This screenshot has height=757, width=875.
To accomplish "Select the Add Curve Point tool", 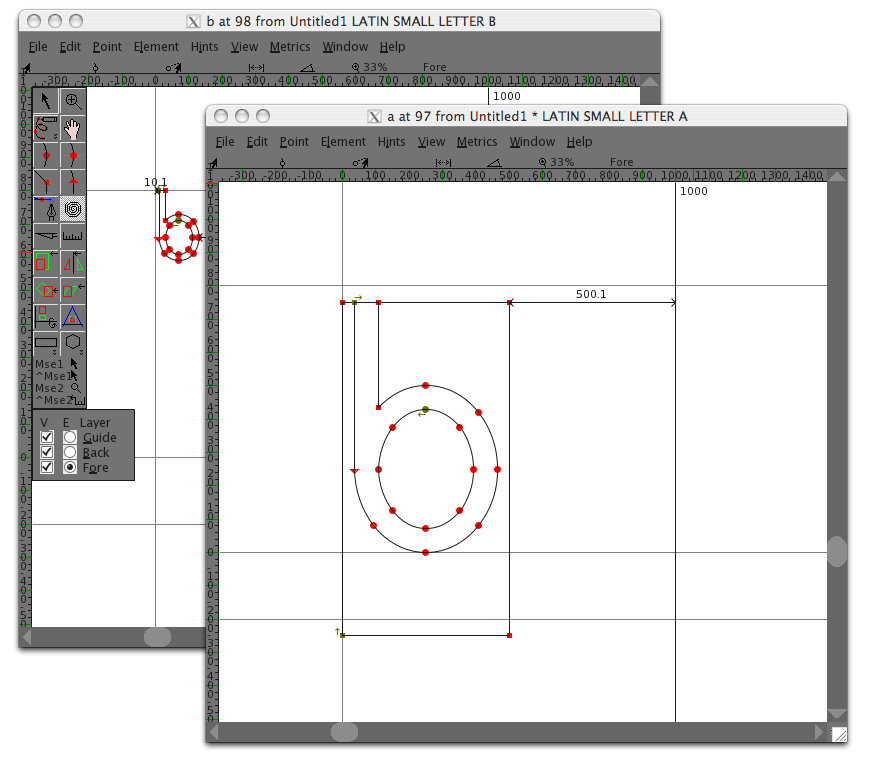I will 45,155.
